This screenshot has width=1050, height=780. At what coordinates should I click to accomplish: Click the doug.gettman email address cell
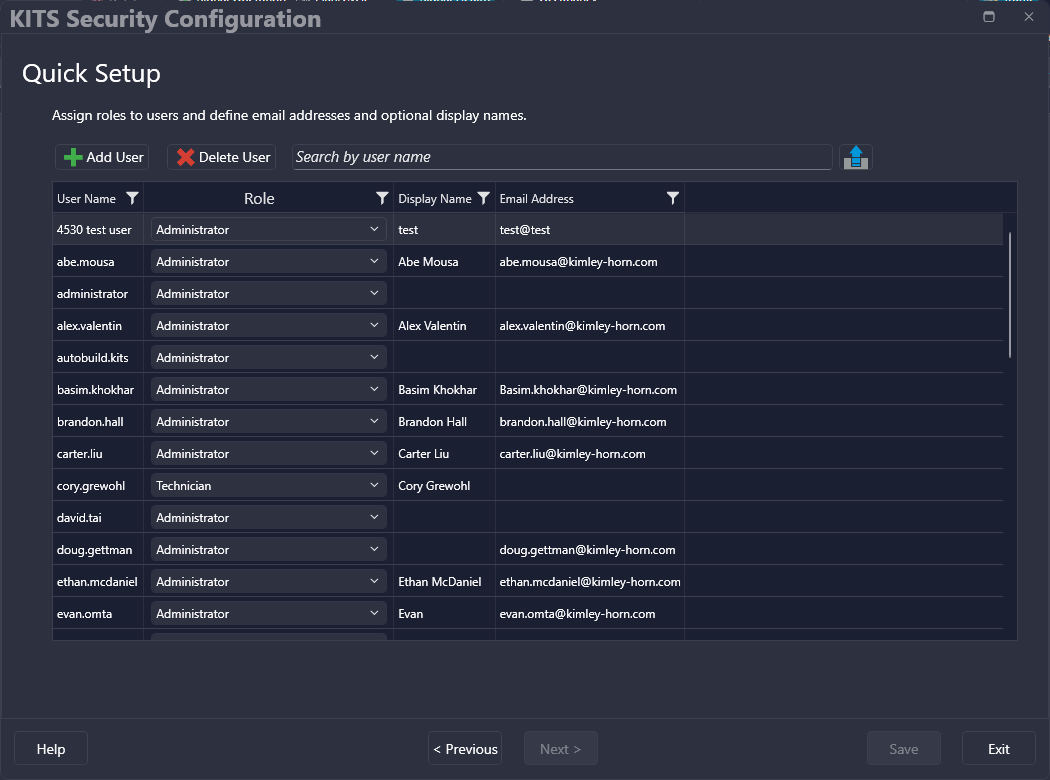click(588, 550)
